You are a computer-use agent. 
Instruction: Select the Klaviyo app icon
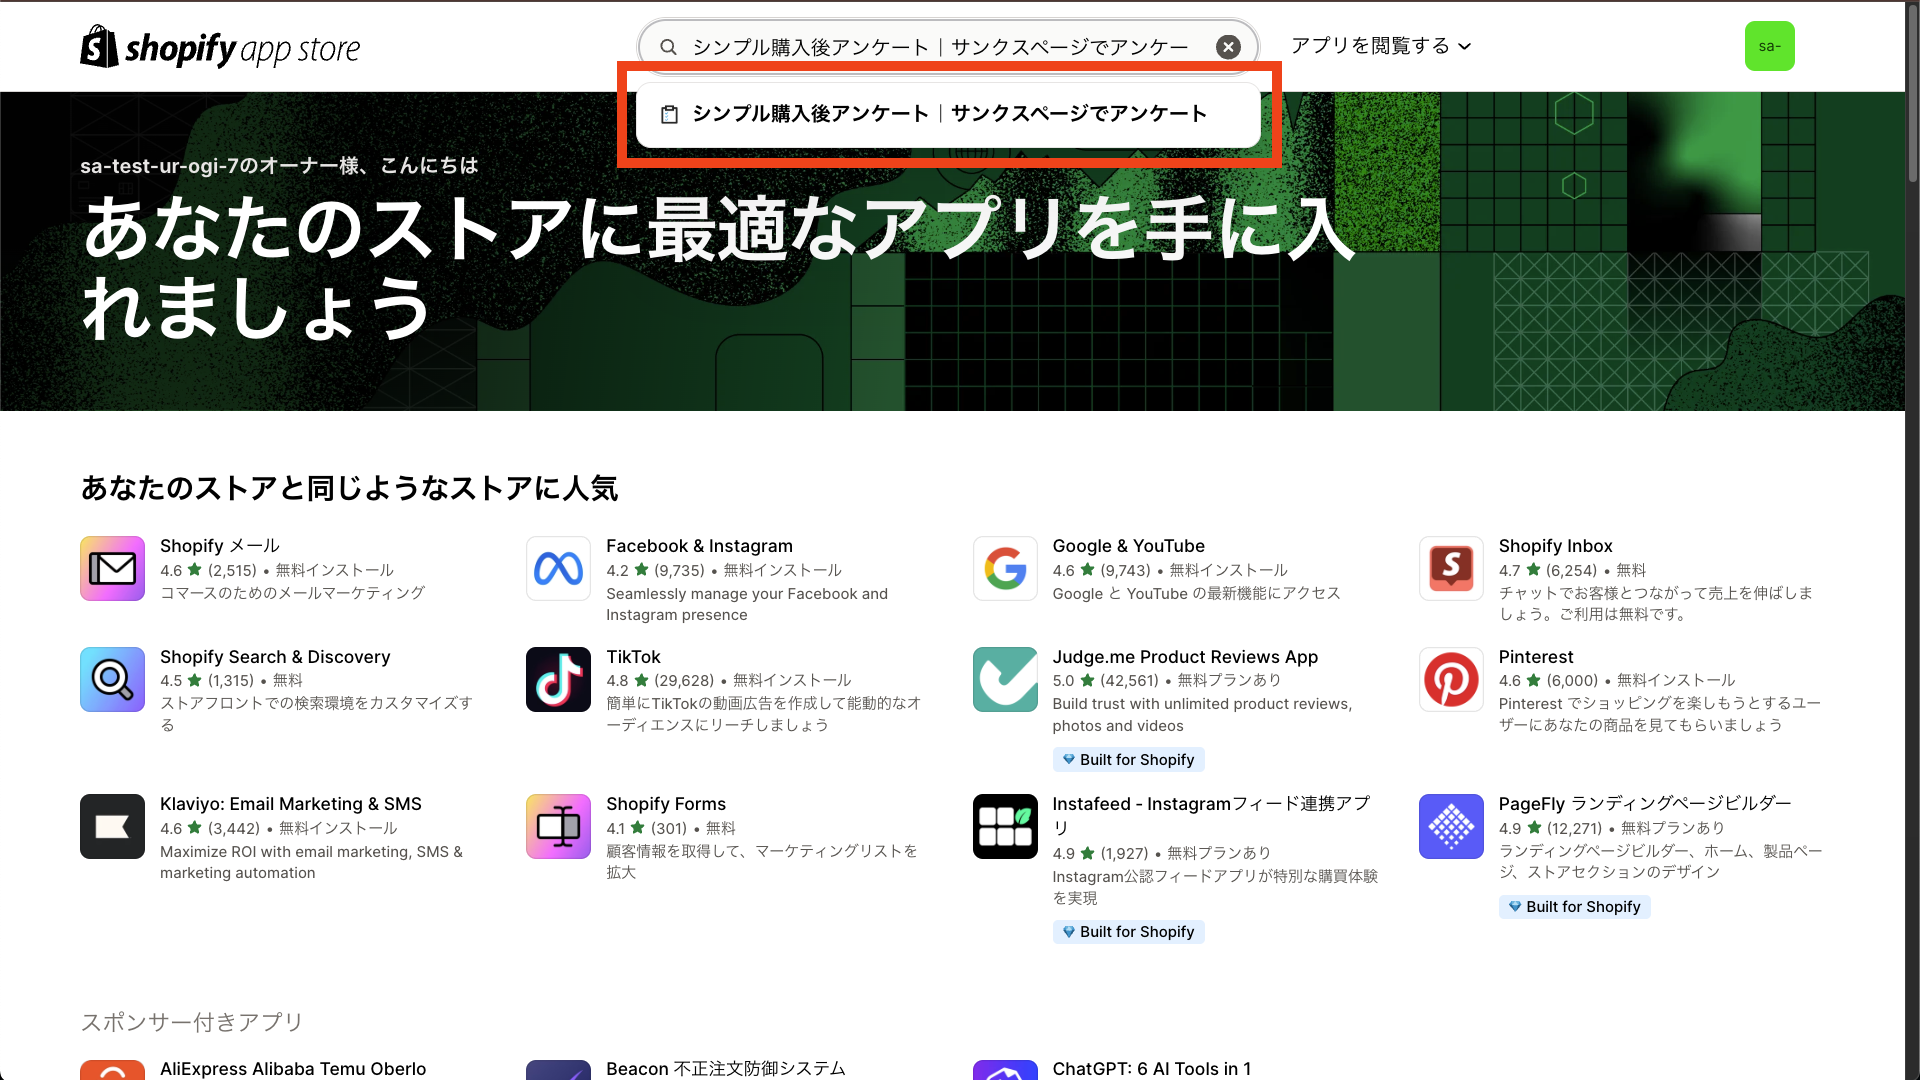tap(111, 826)
